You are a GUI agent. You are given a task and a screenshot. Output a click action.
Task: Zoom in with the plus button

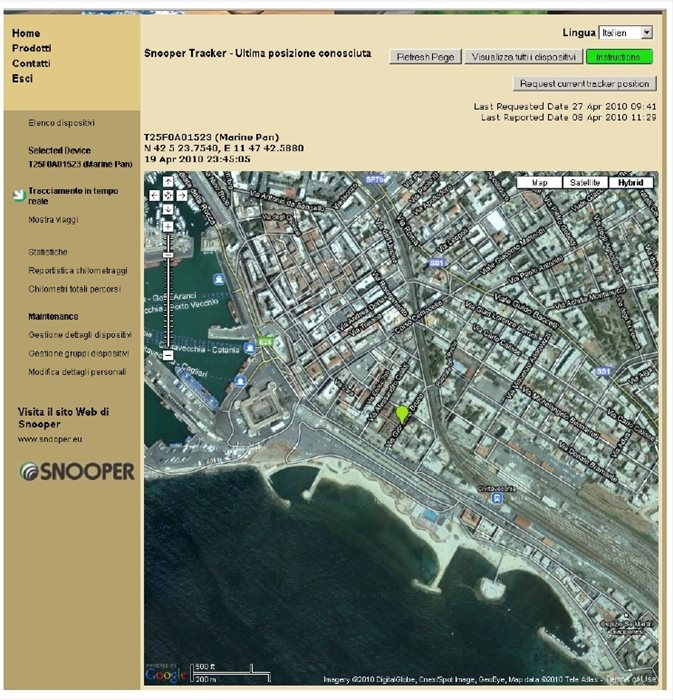(x=168, y=227)
